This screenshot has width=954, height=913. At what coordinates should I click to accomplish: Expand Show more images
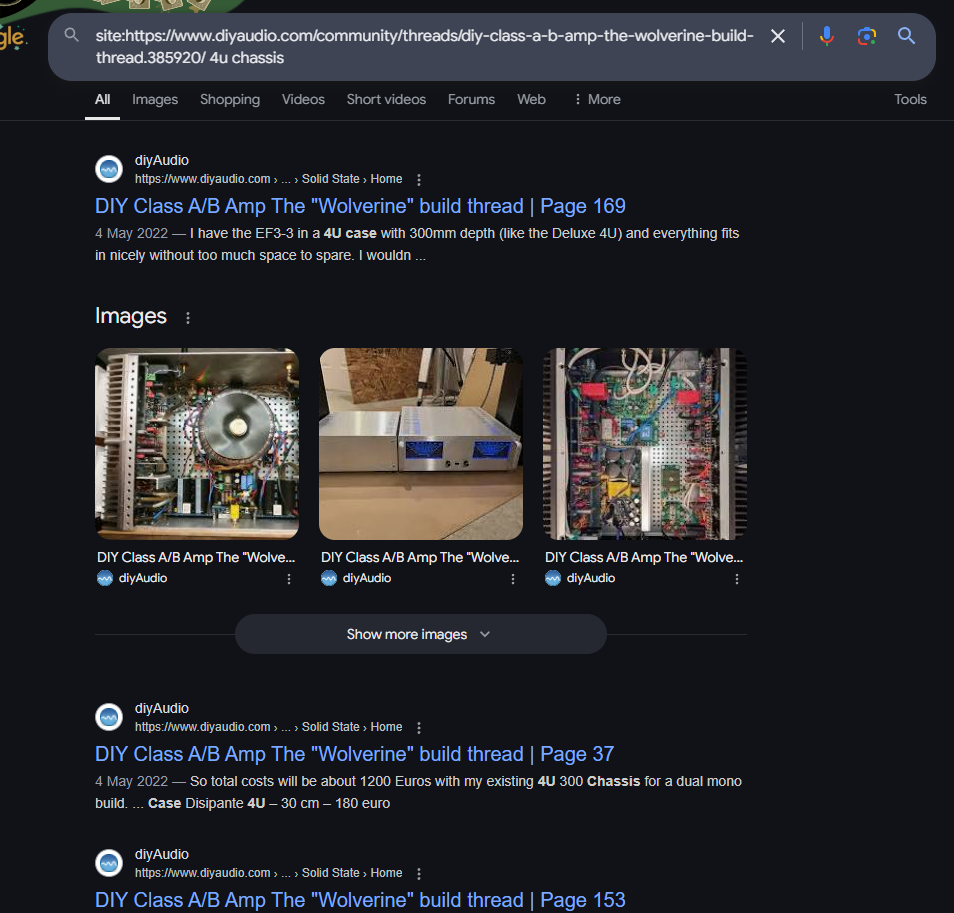coord(420,634)
